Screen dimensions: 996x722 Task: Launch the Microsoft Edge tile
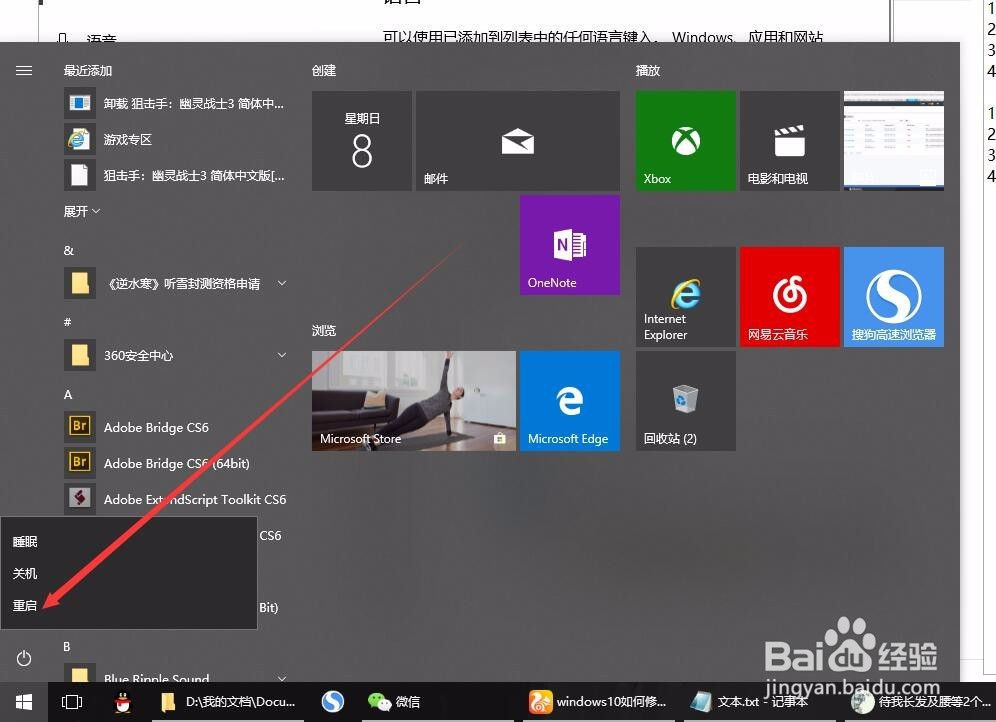[x=570, y=401]
